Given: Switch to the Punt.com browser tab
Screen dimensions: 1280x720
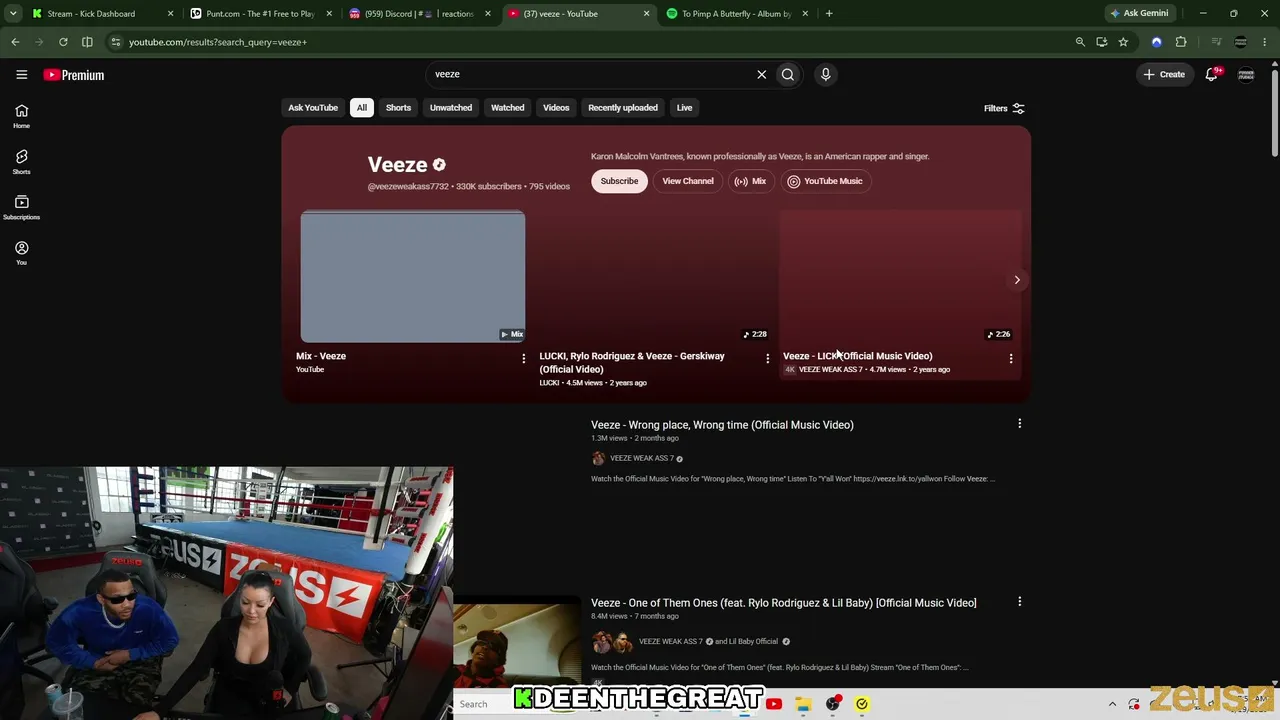Looking at the screenshot, I should pyautogui.click(x=260, y=14).
